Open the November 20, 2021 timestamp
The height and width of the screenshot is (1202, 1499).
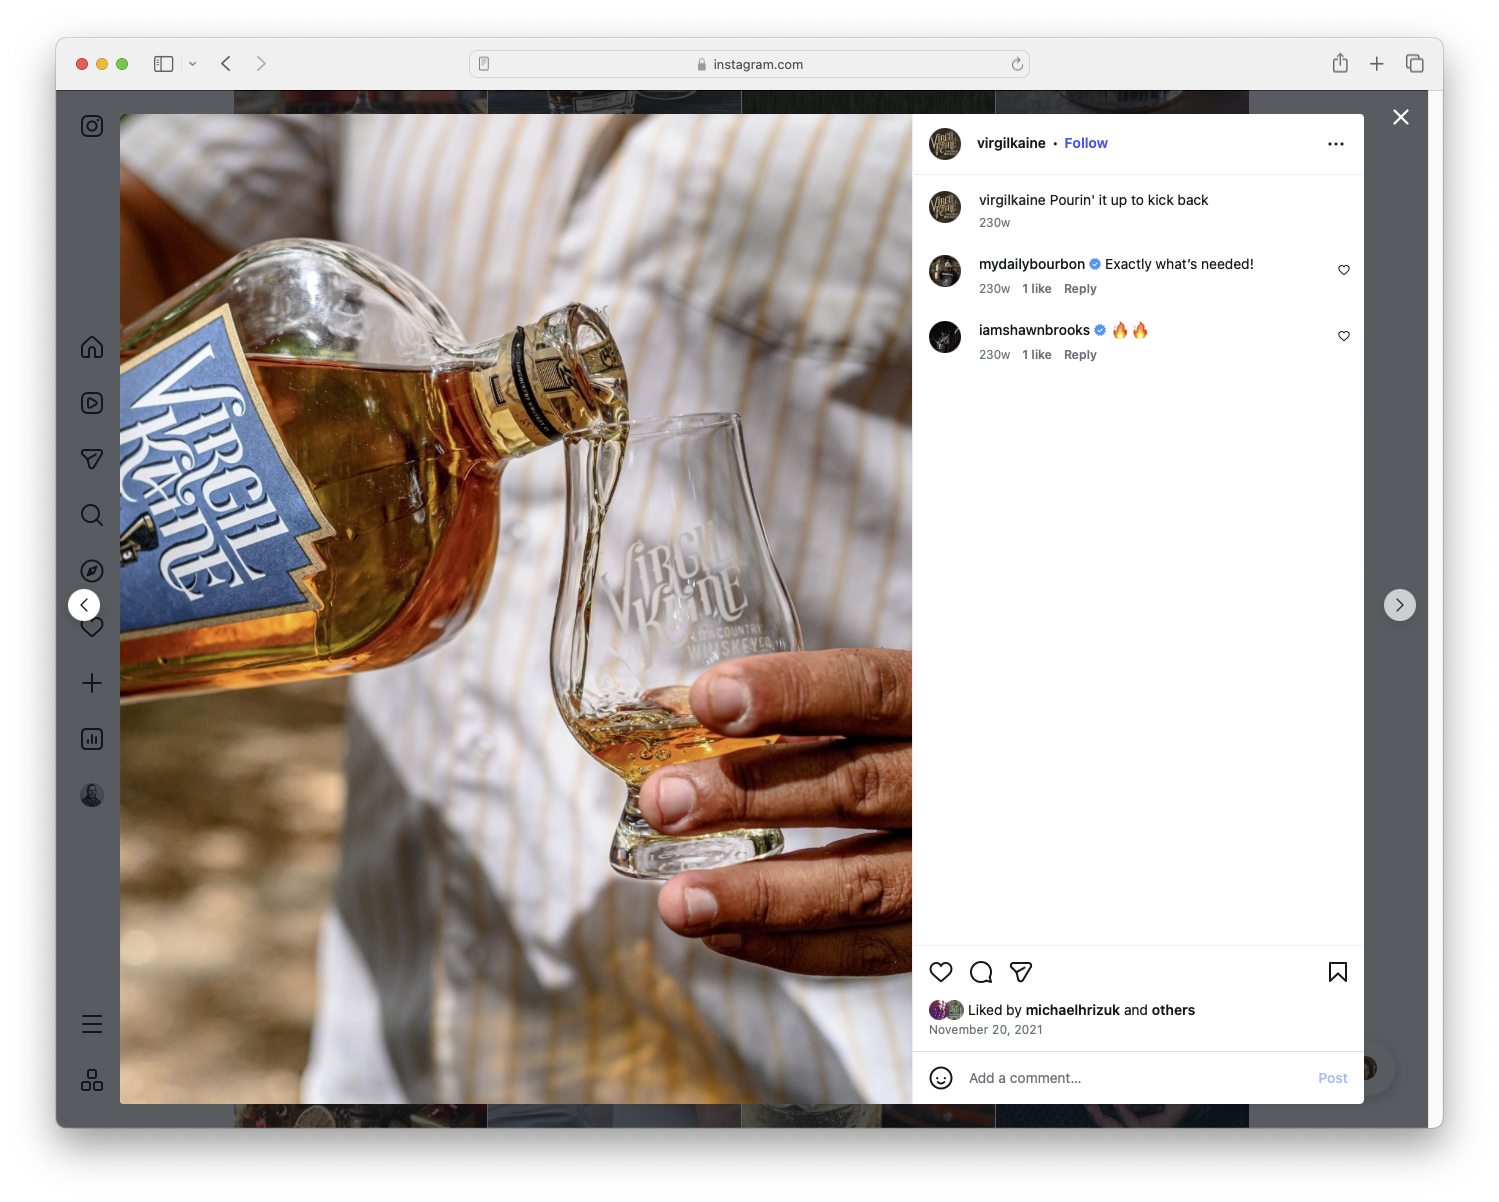click(x=986, y=1030)
